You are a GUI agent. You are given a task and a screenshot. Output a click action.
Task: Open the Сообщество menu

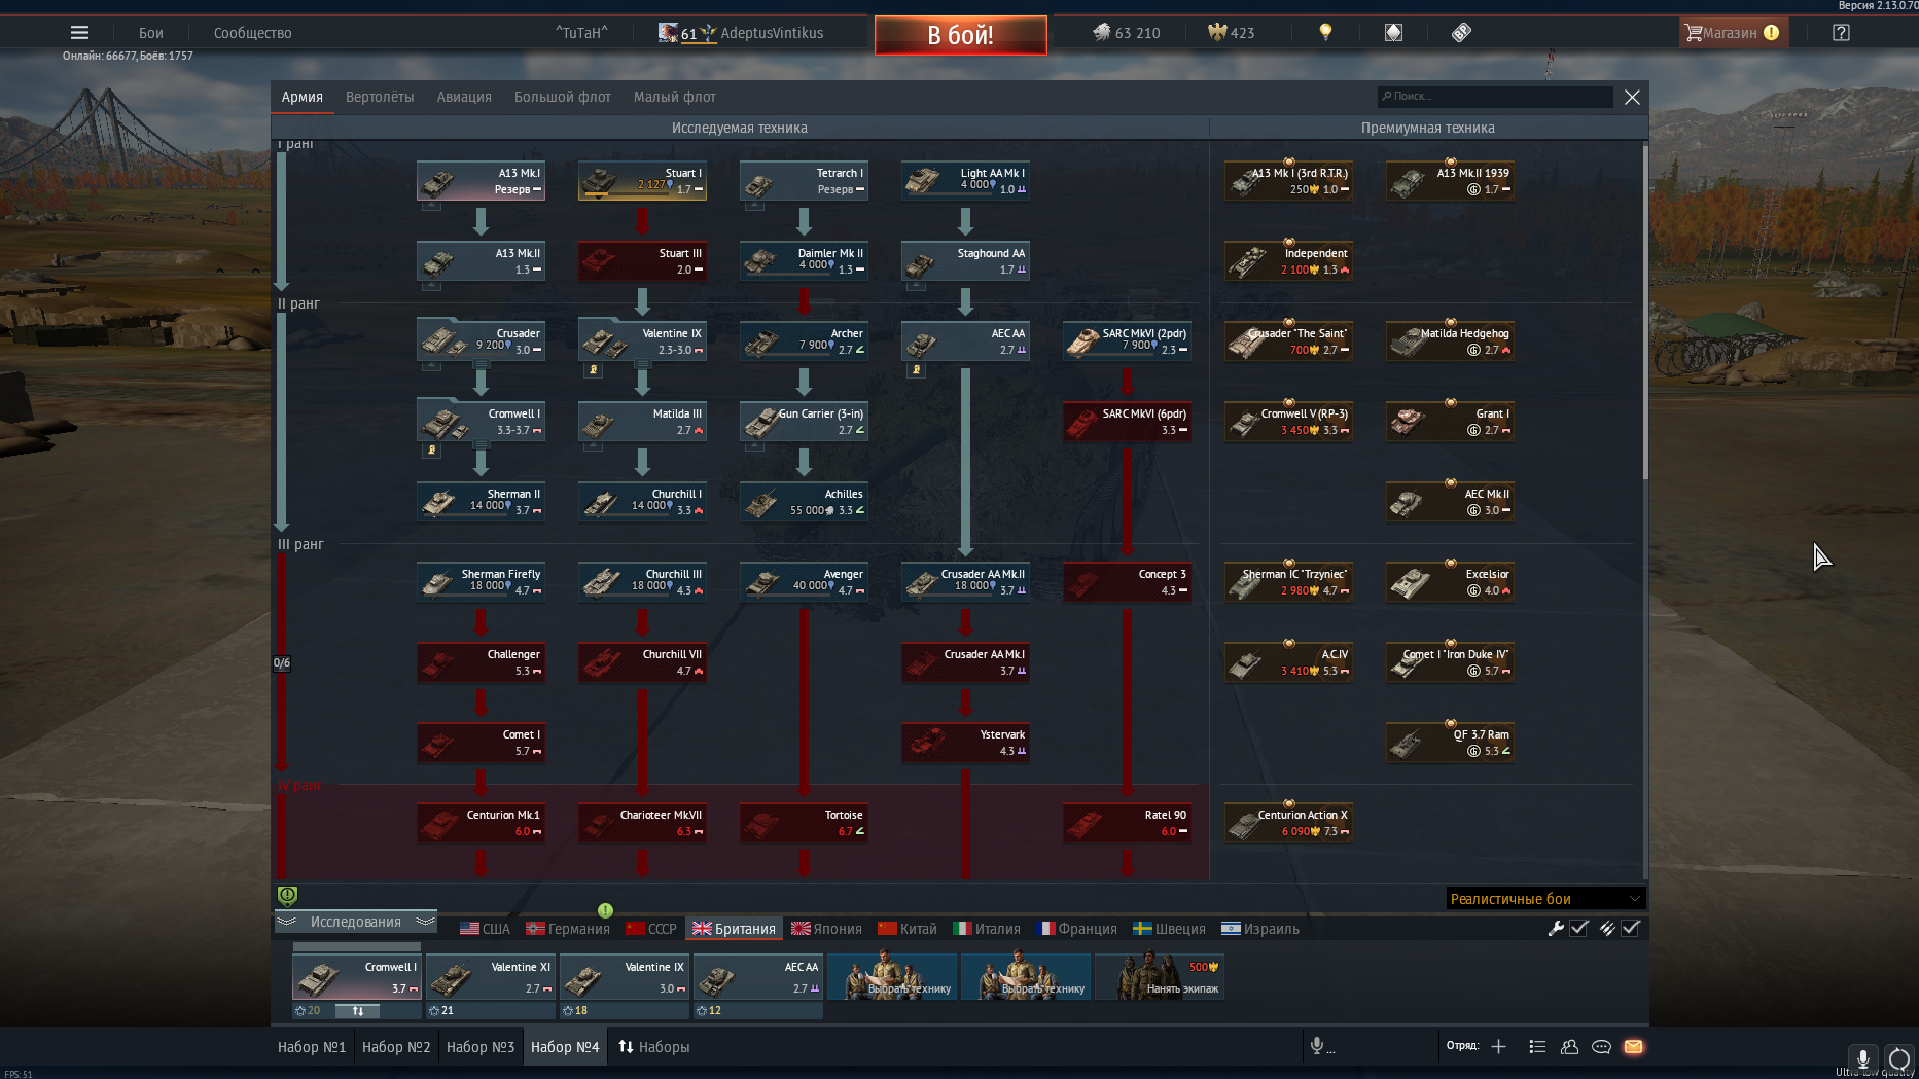[x=252, y=33]
